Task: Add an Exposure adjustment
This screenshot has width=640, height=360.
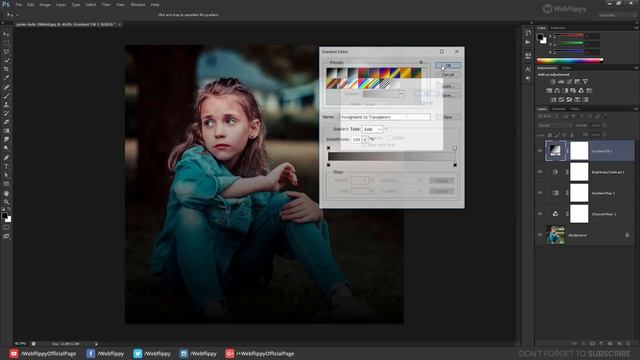Action: 577,82
